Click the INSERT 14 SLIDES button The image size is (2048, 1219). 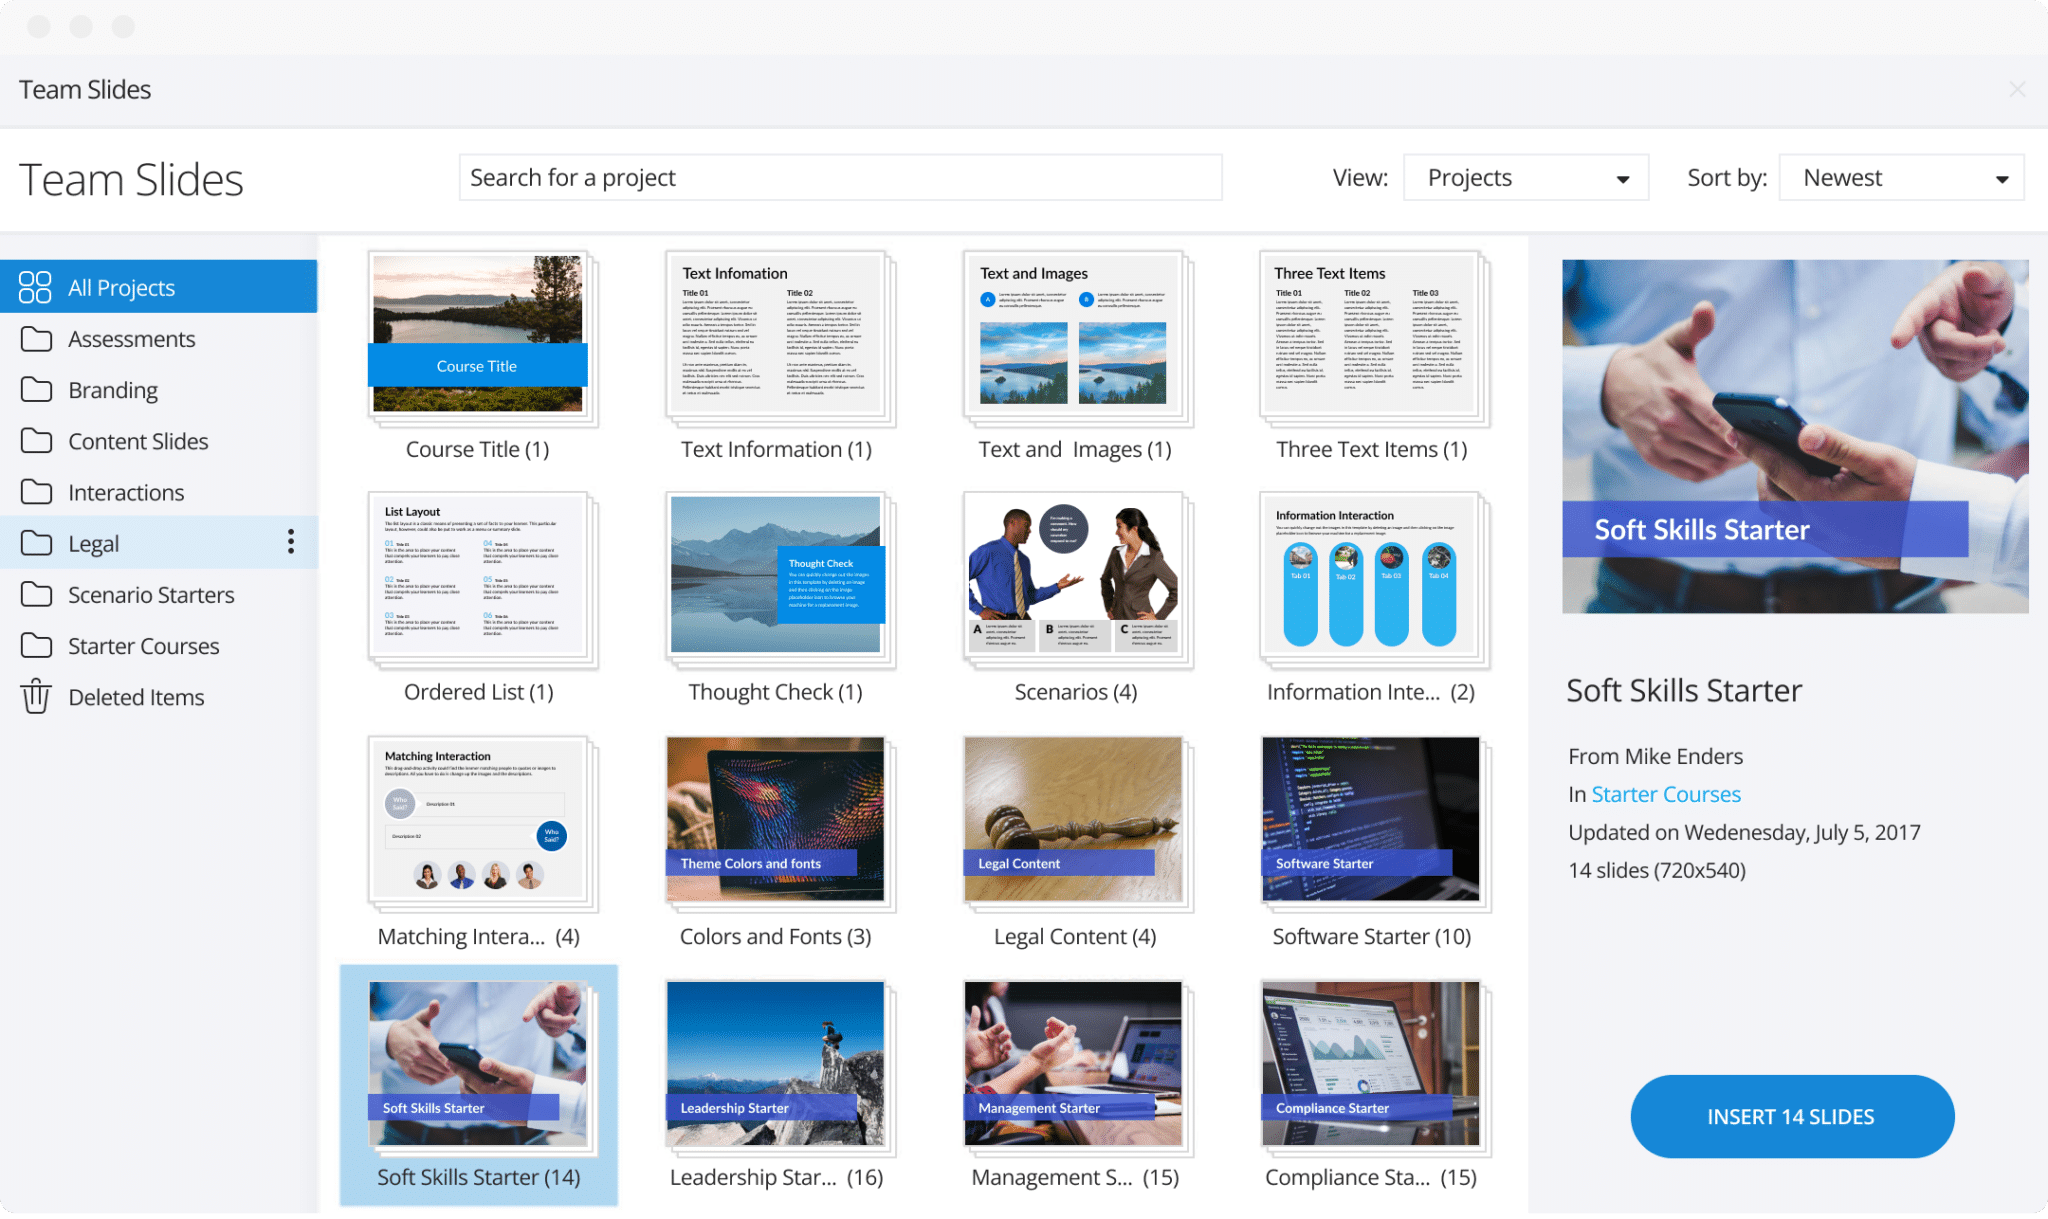[x=1790, y=1116]
